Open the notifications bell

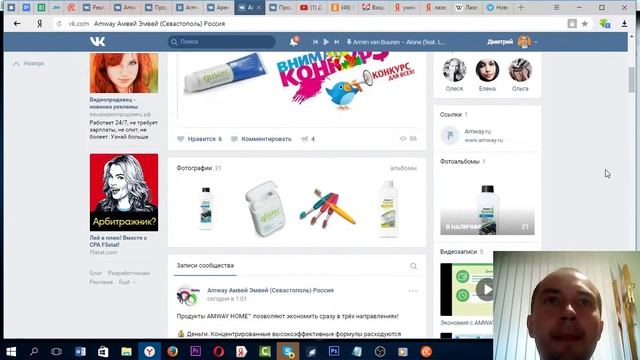click(x=294, y=41)
